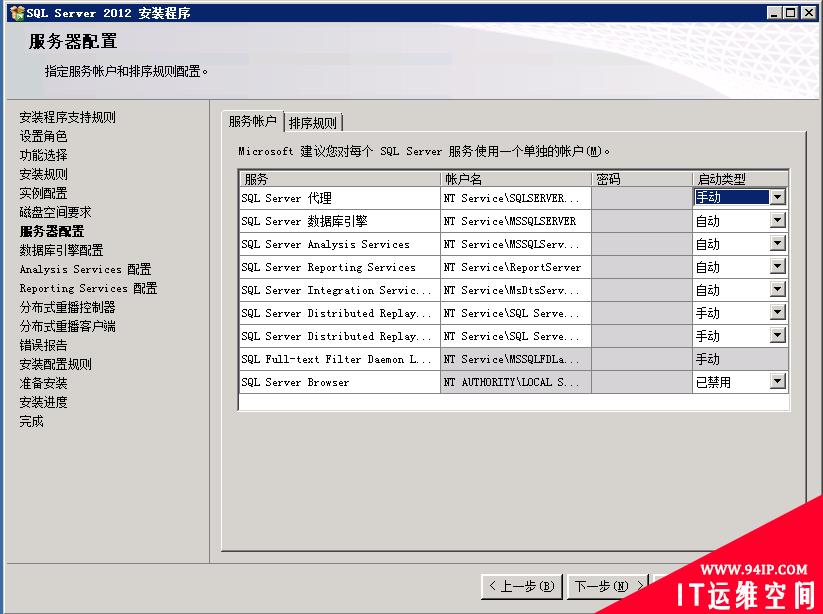This screenshot has width=823, height=614.
Task: Switch to the 服务帐户 tab
Action: 252,122
